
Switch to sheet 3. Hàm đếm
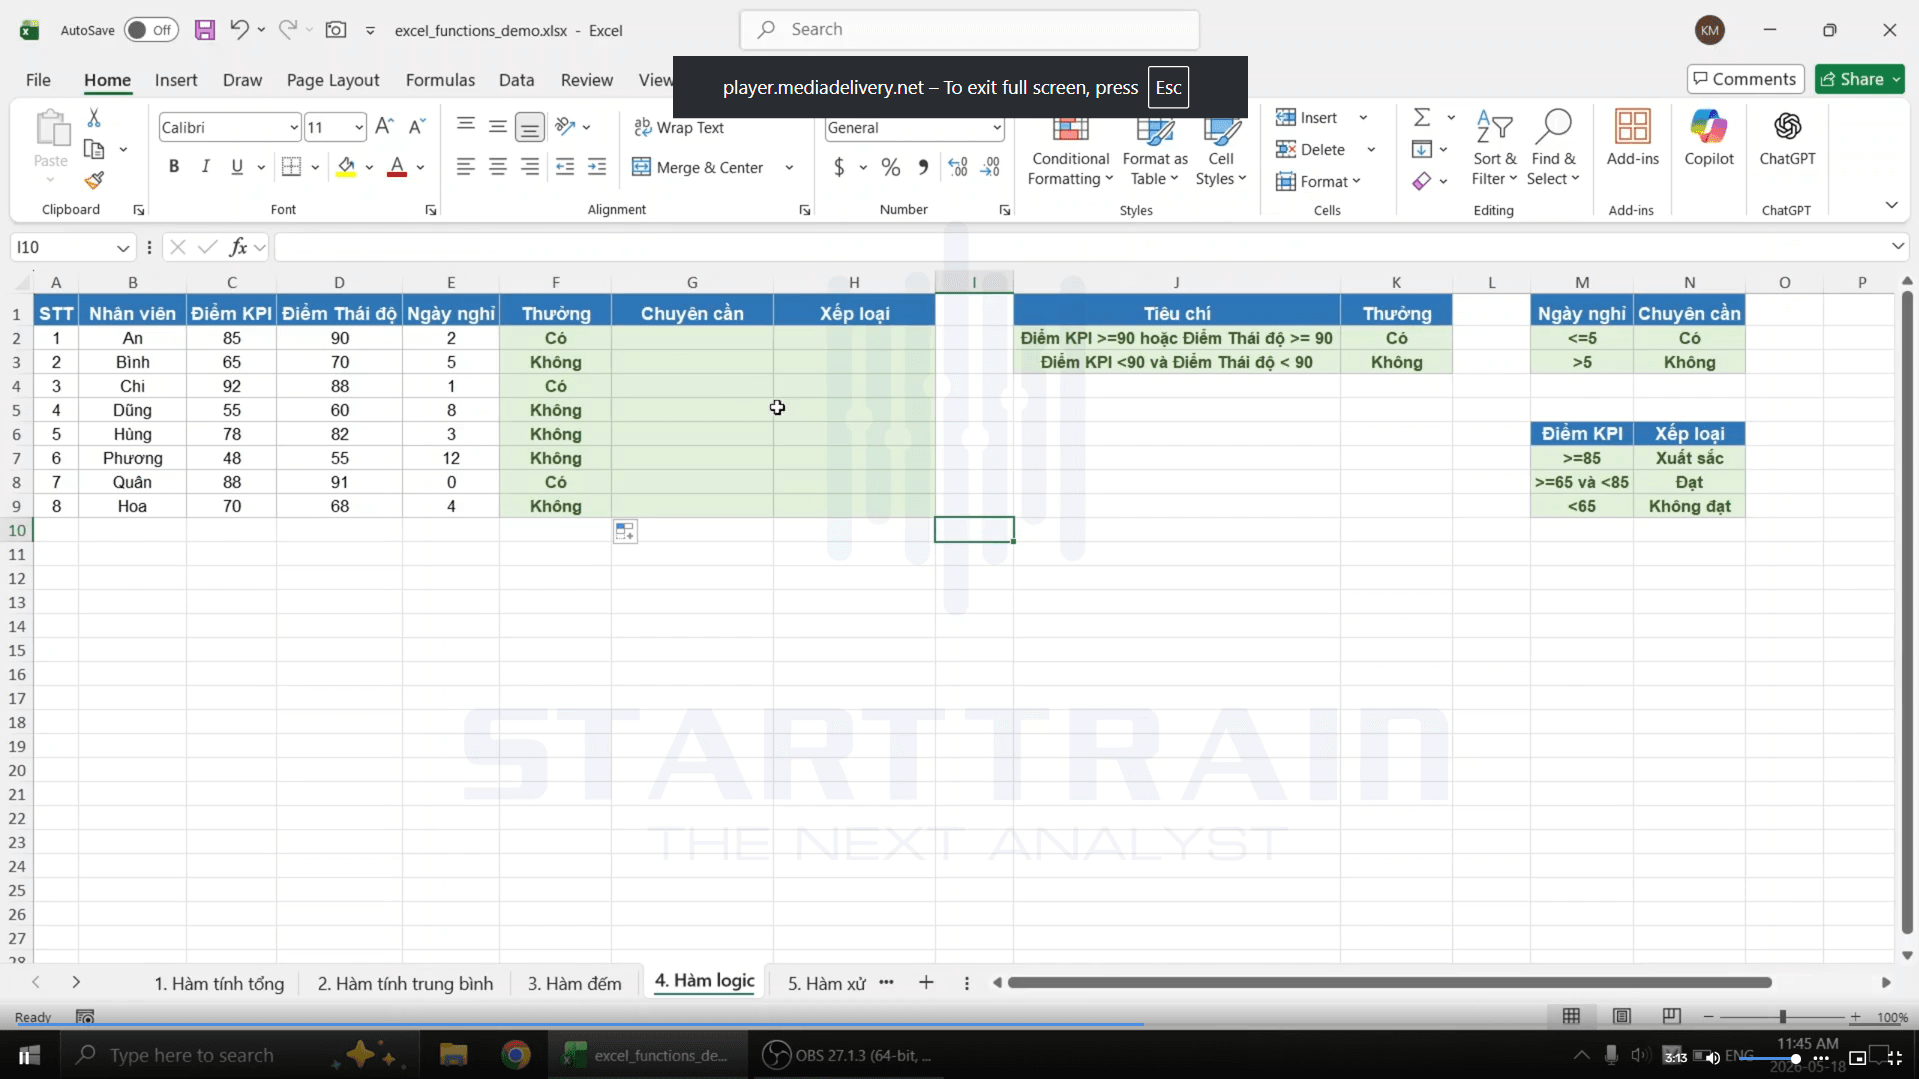(574, 984)
